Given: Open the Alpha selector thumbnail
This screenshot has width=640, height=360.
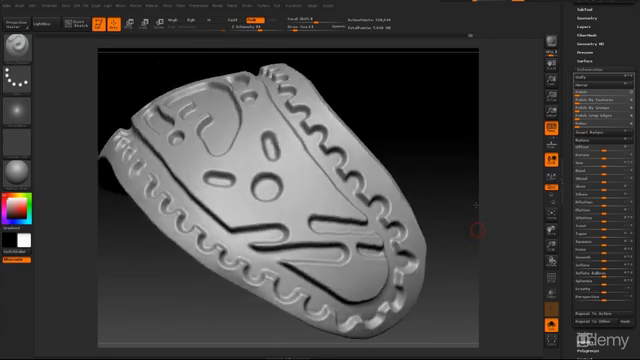Looking at the screenshot, I should [x=17, y=112].
